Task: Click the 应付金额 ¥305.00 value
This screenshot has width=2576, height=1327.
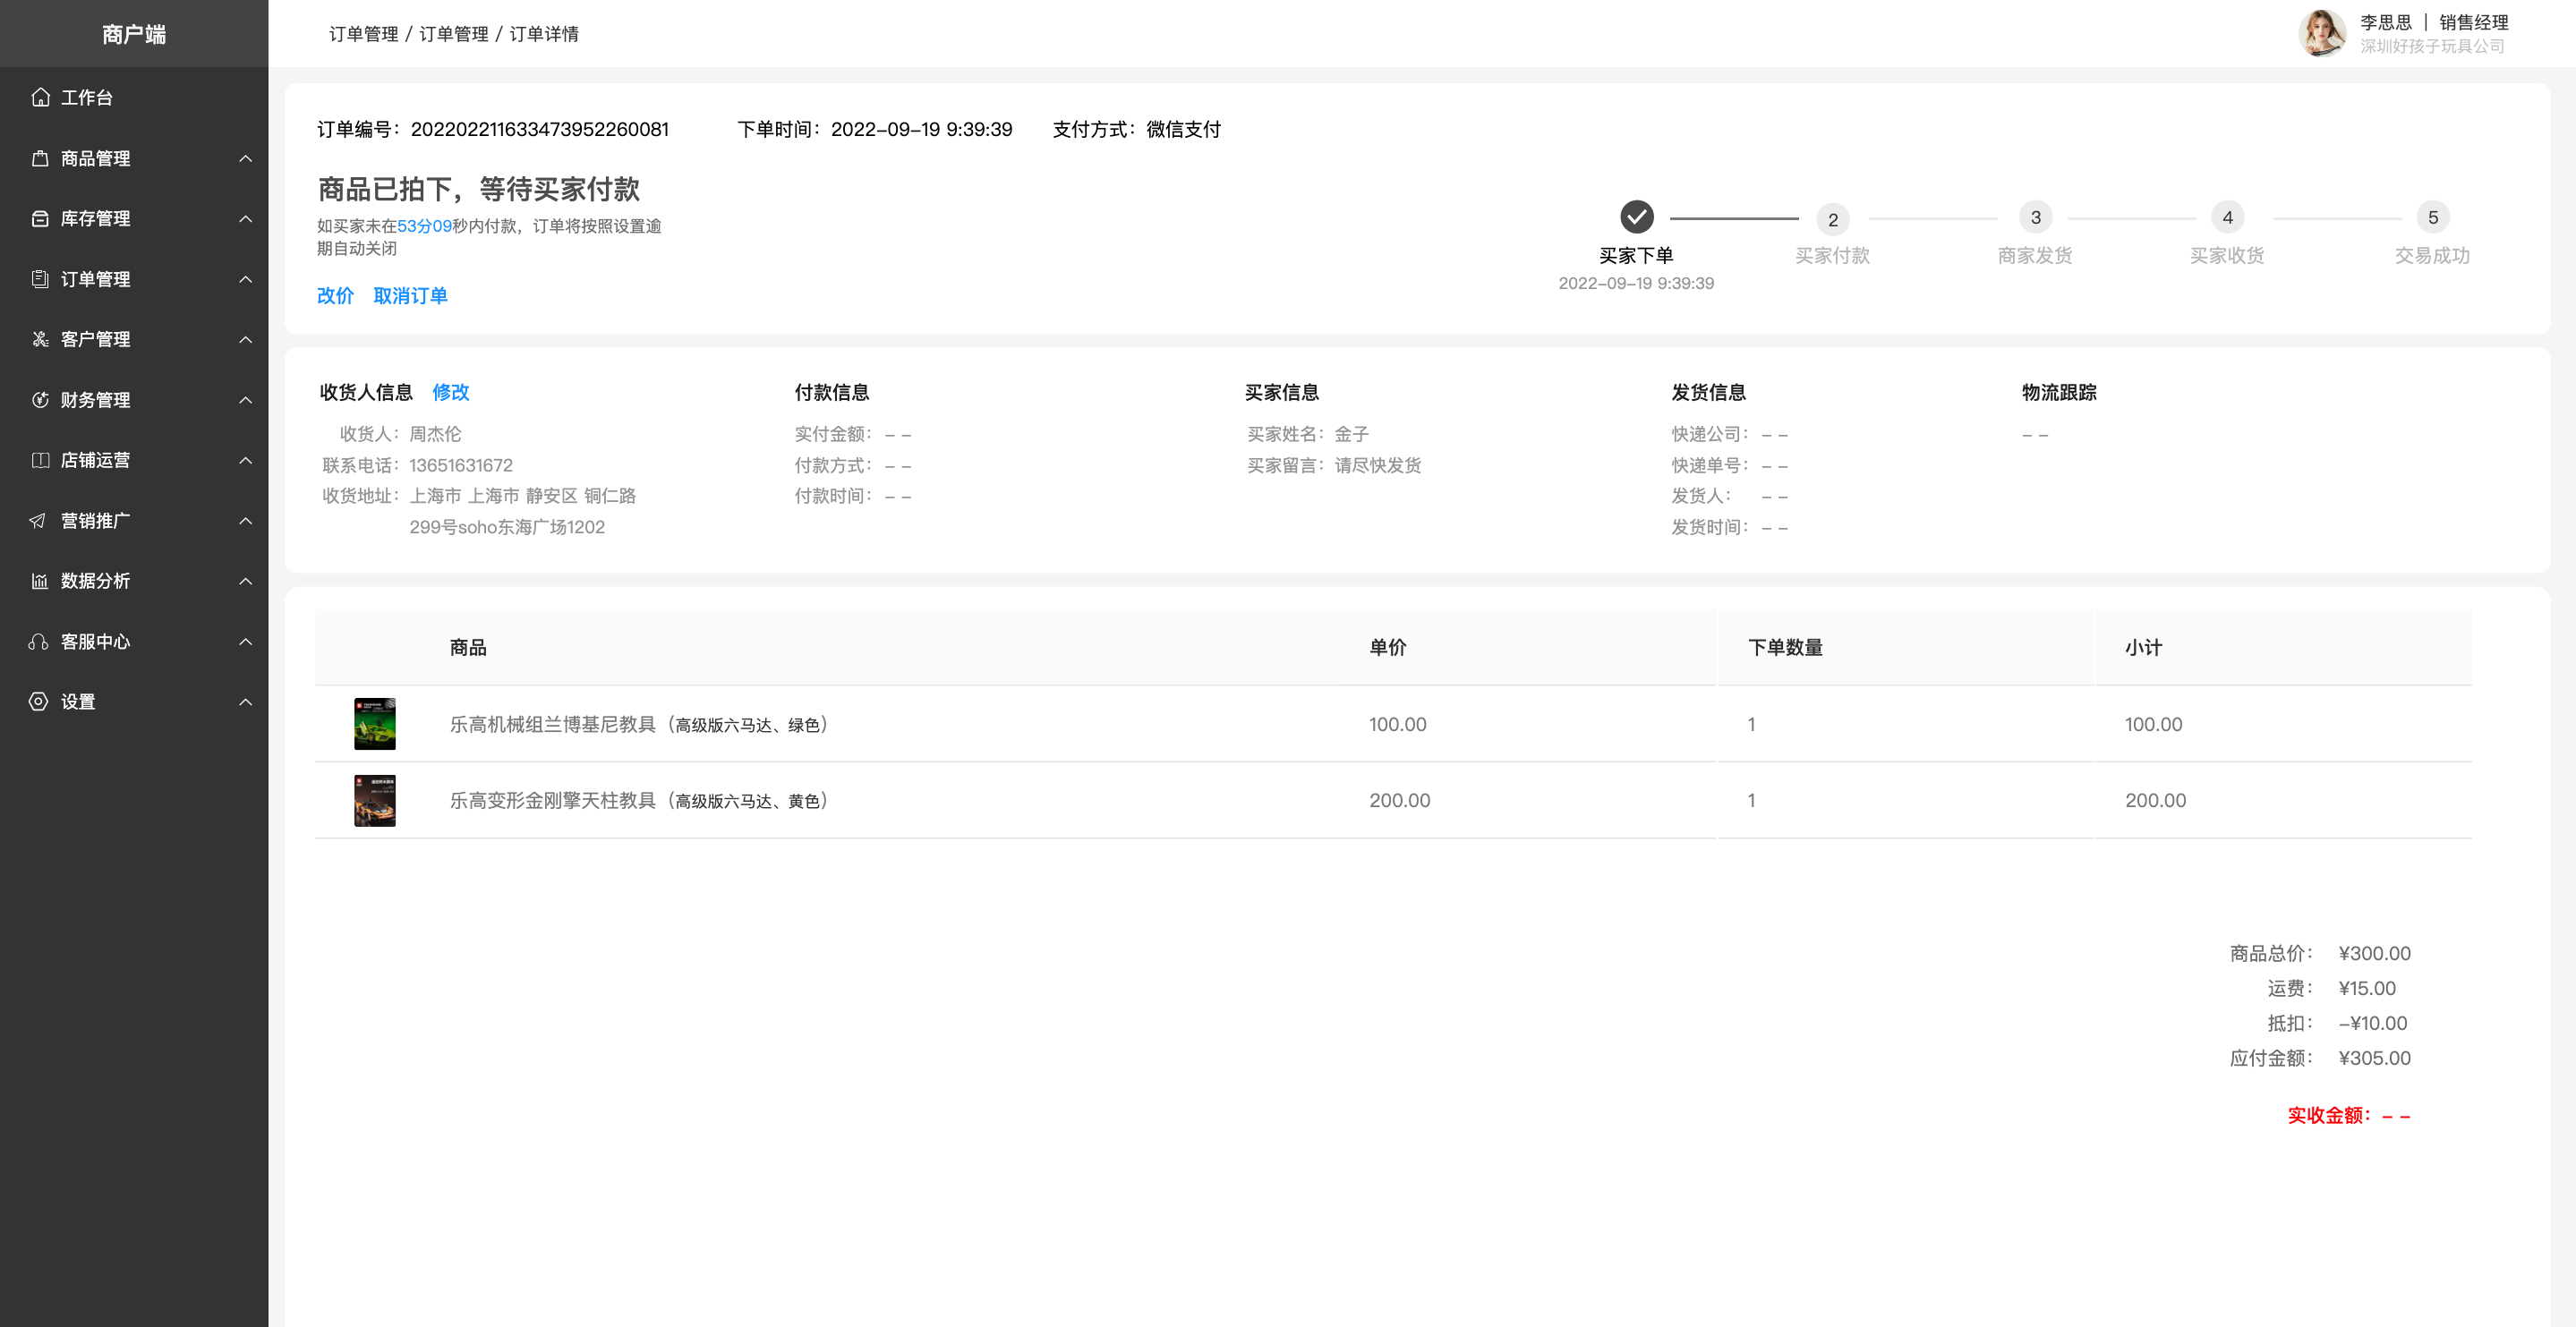Action: pos(2374,1058)
